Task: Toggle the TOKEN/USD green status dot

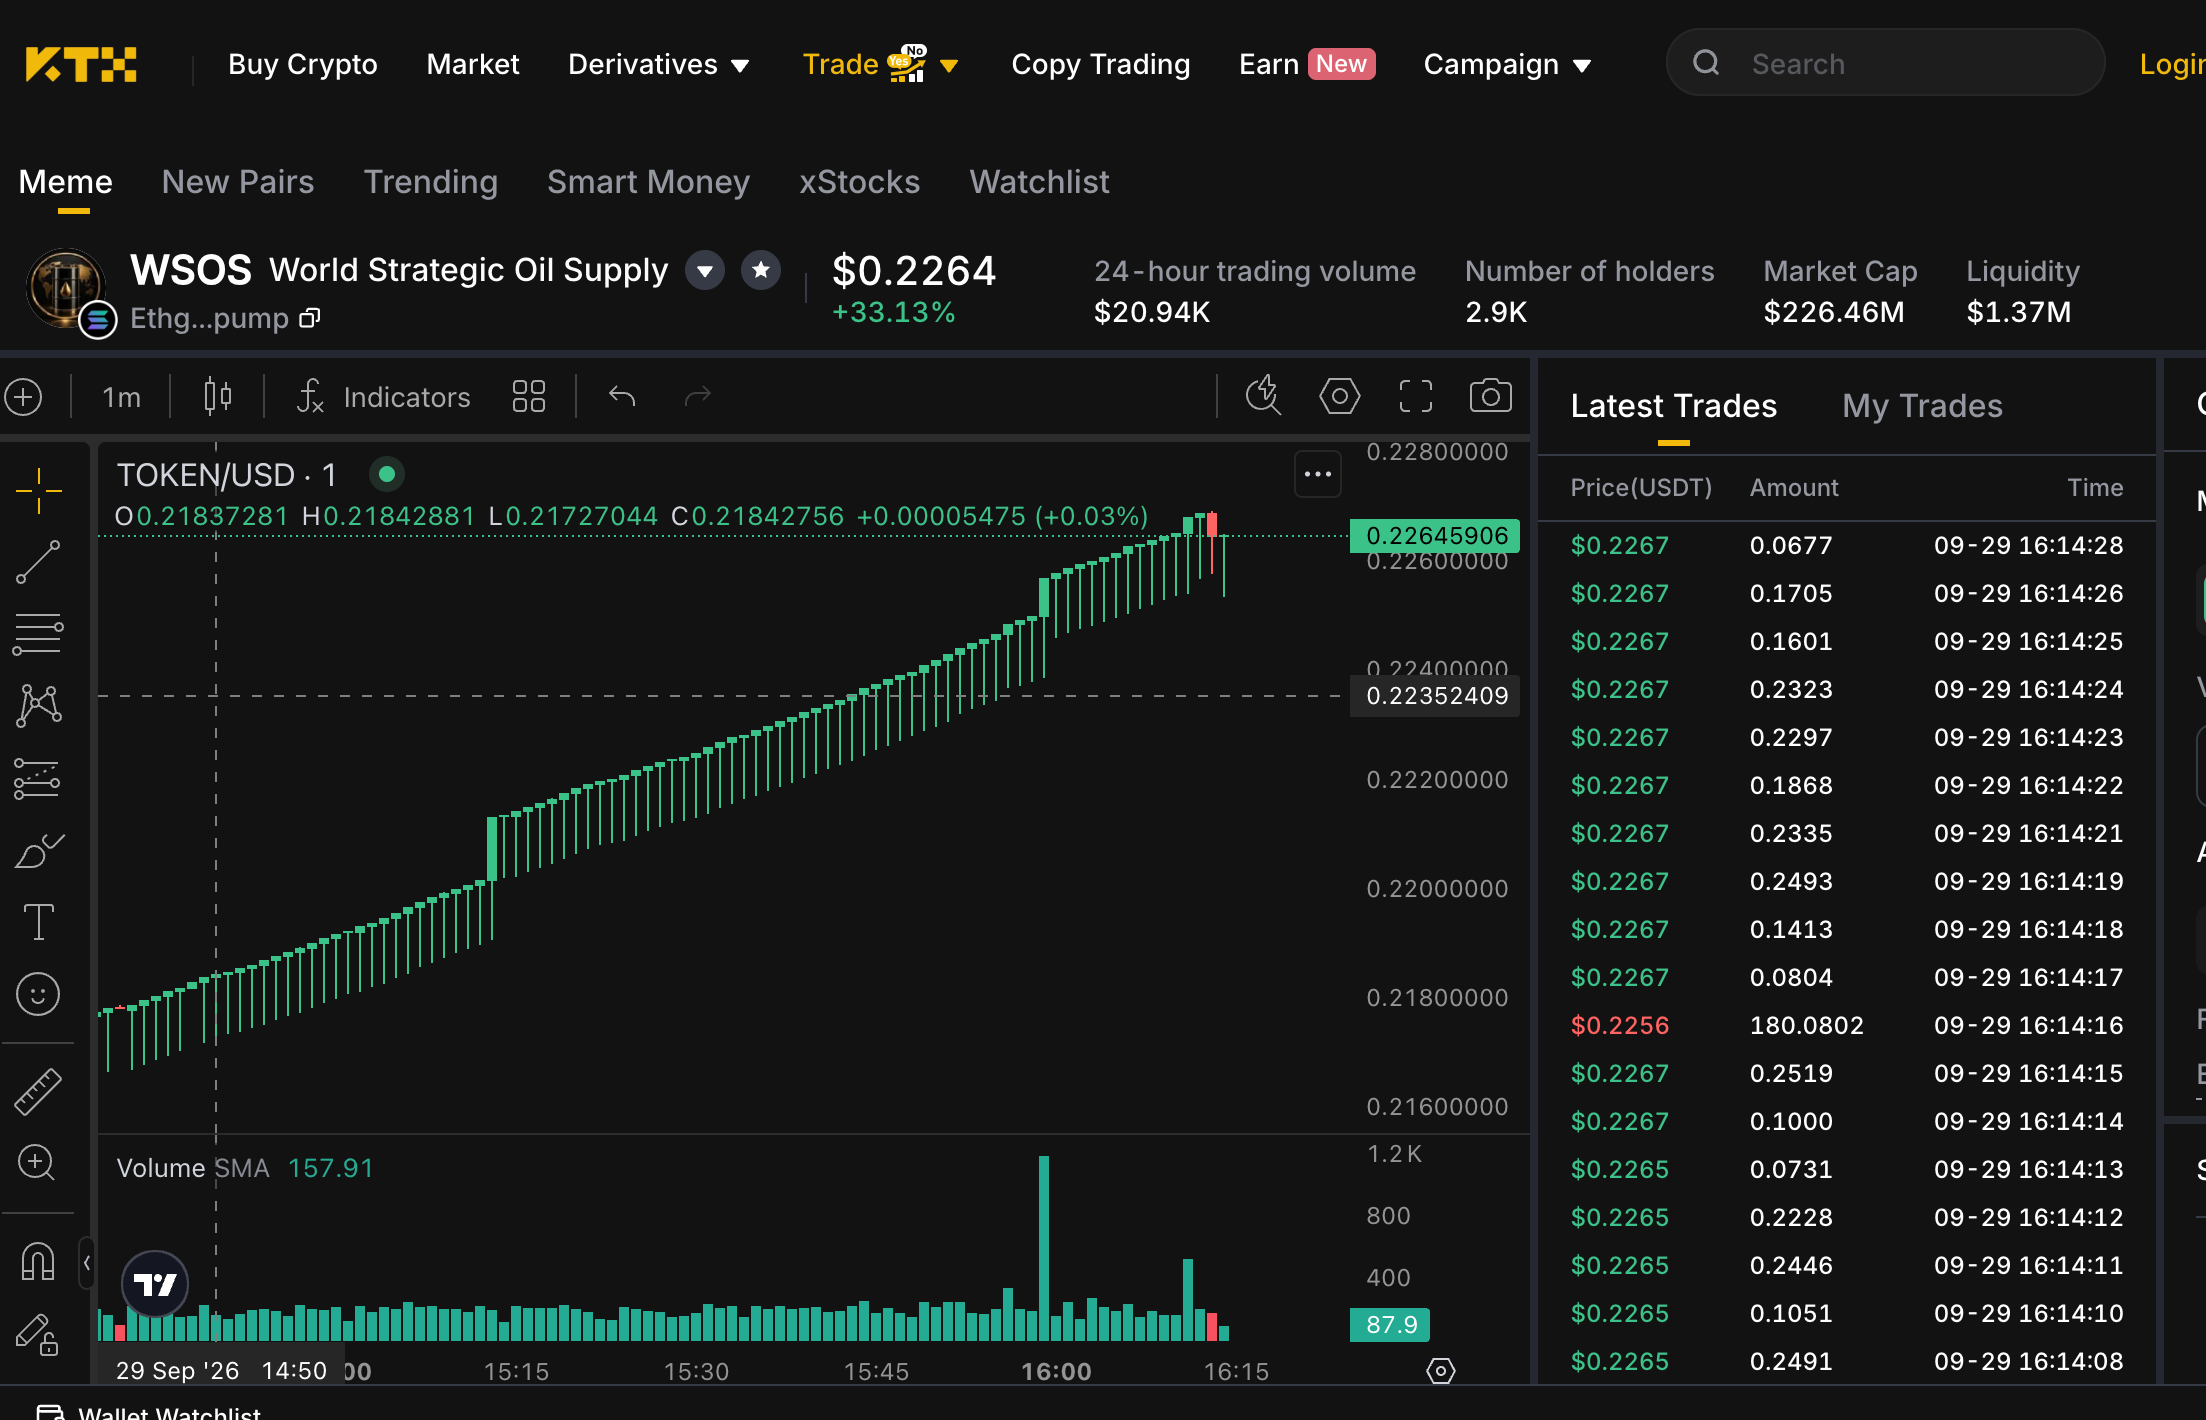Action: 387,474
